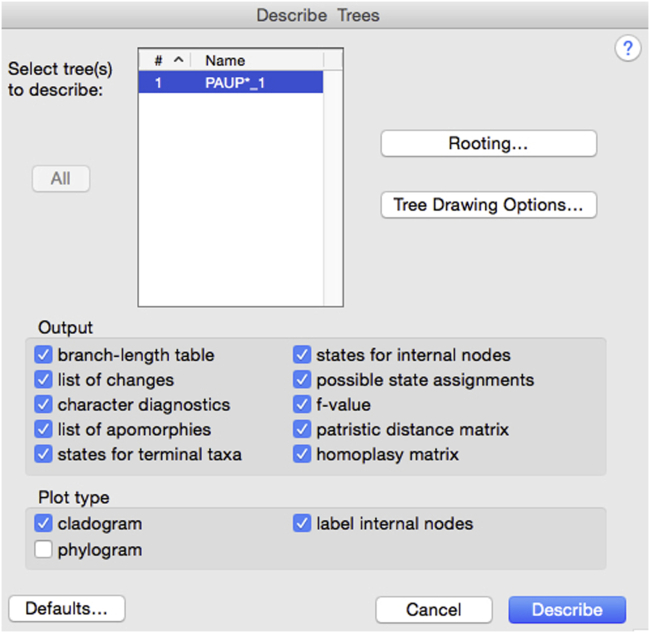Toggle patristic distance matrix output
Image resolution: width=650 pixels, height=633 pixels.
click(x=302, y=430)
